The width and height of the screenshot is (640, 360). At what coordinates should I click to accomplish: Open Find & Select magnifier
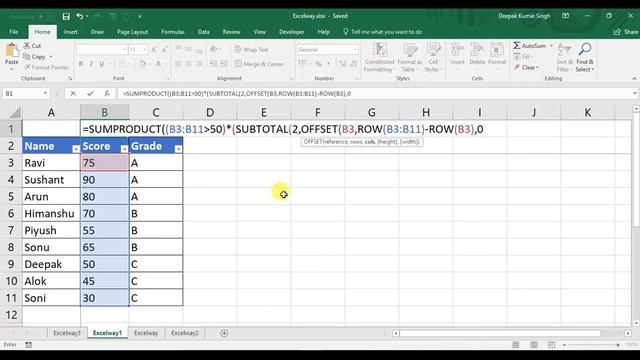[585, 50]
